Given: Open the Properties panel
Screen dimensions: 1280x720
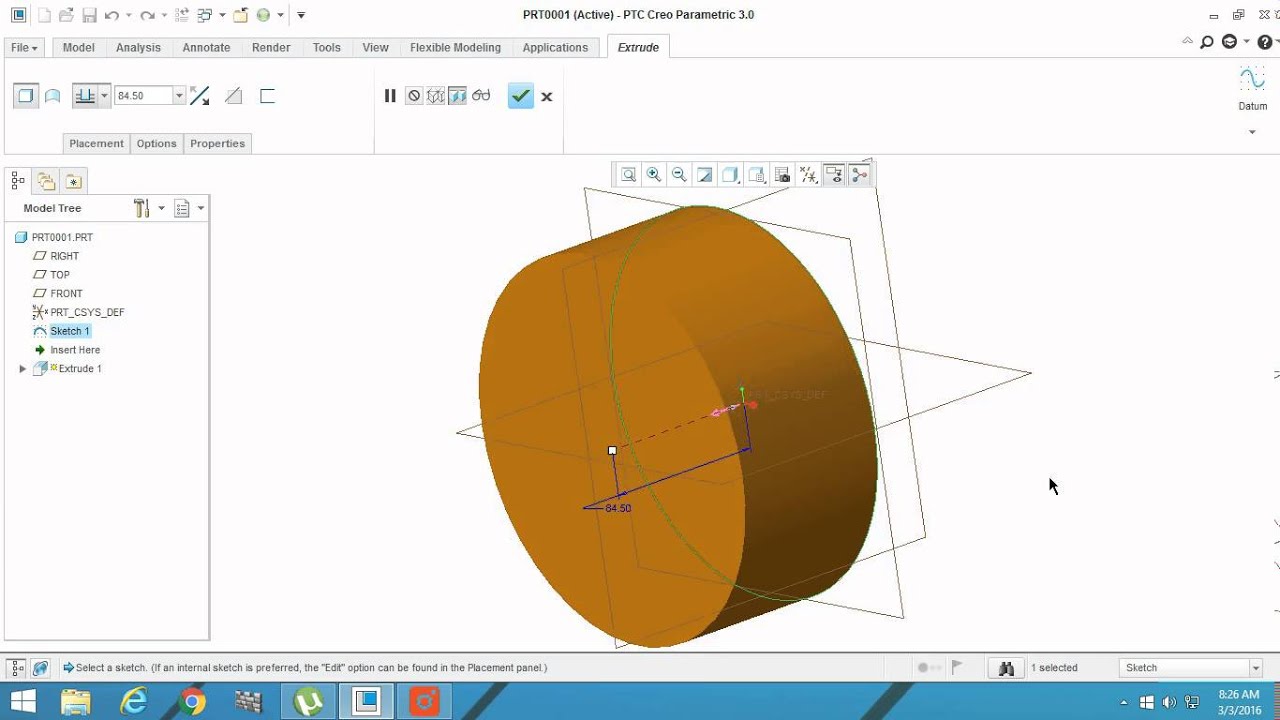Looking at the screenshot, I should 218,143.
